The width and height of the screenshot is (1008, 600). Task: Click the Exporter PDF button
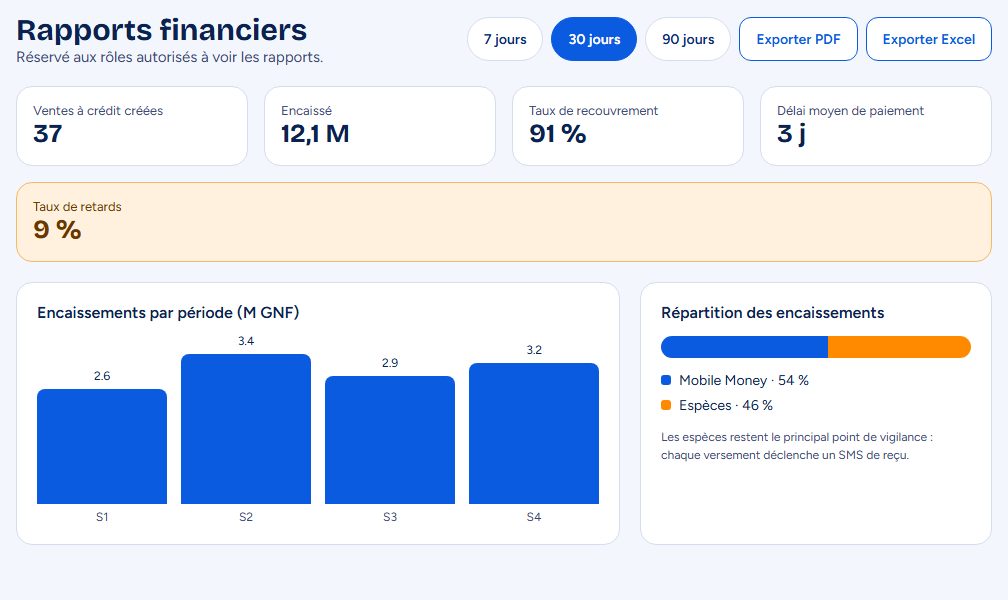point(798,39)
